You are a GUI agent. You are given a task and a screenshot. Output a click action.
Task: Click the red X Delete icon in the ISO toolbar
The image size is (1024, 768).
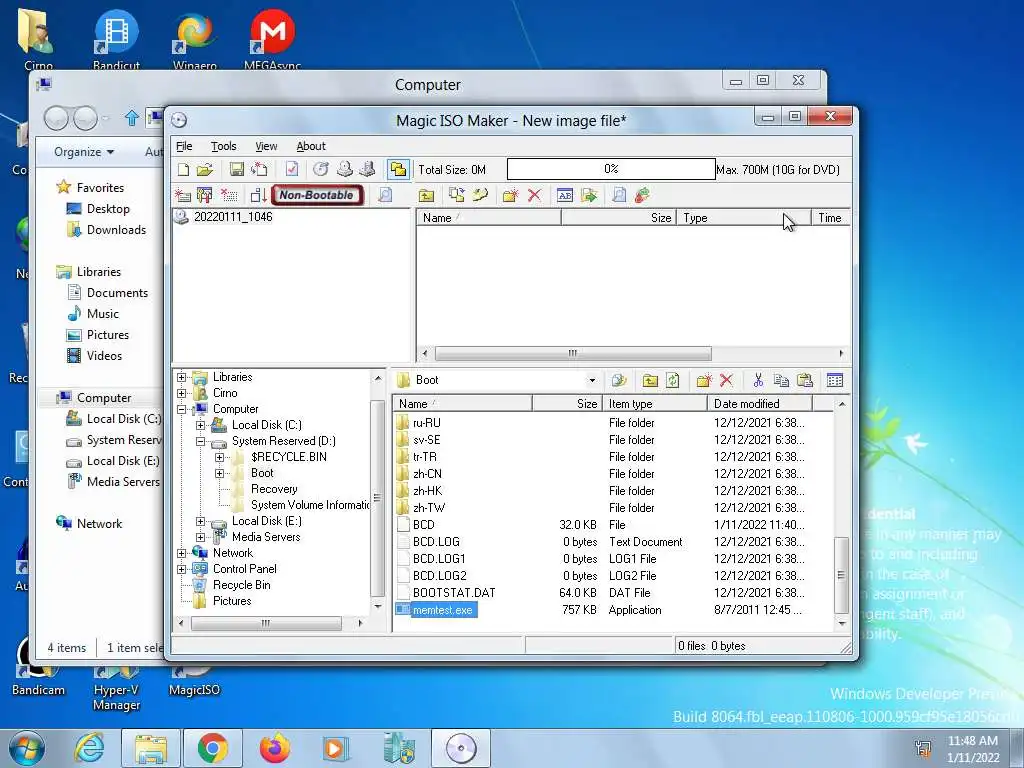point(534,195)
